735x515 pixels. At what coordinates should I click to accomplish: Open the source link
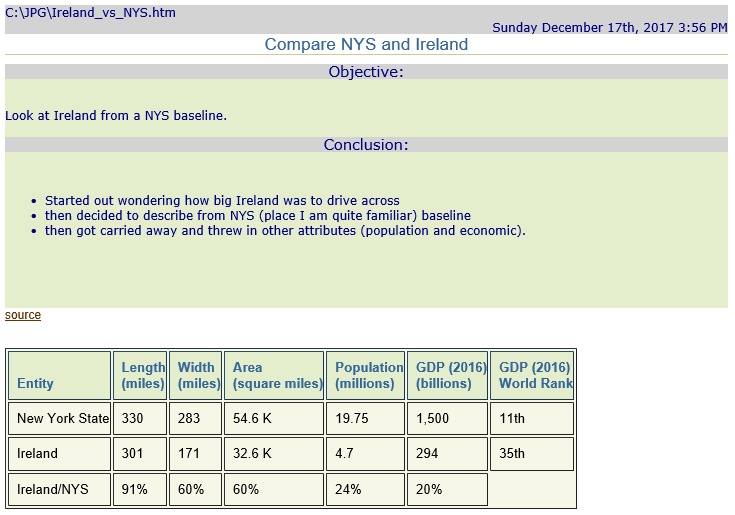point(22,315)
